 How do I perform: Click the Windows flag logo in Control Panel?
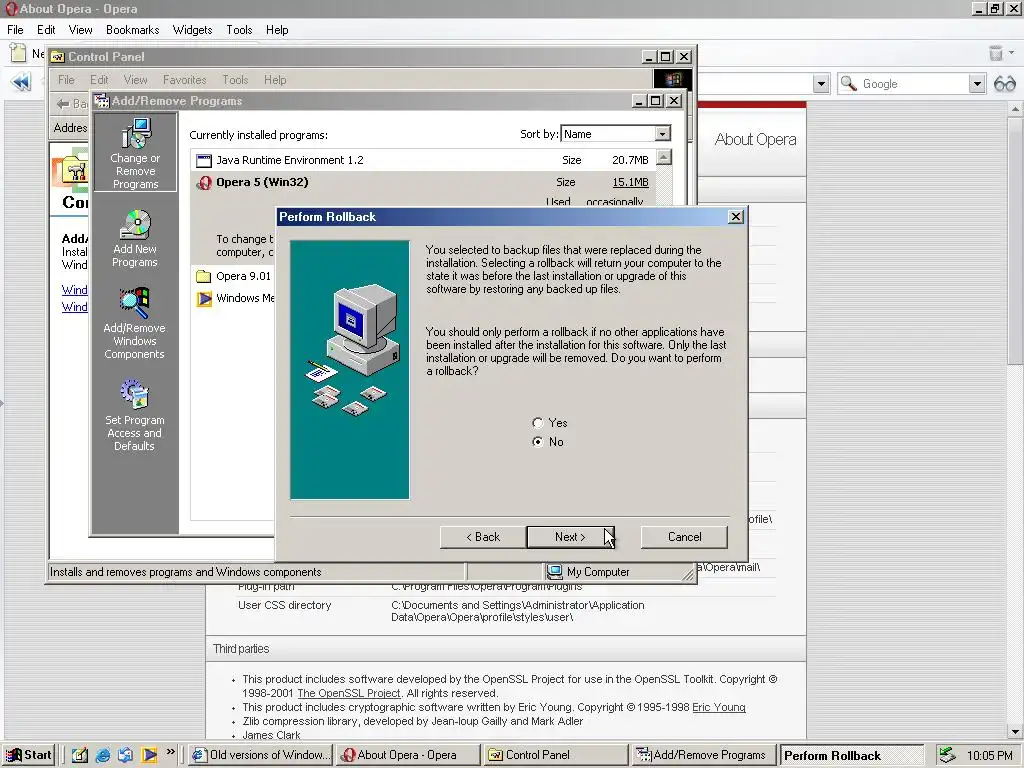672,80
